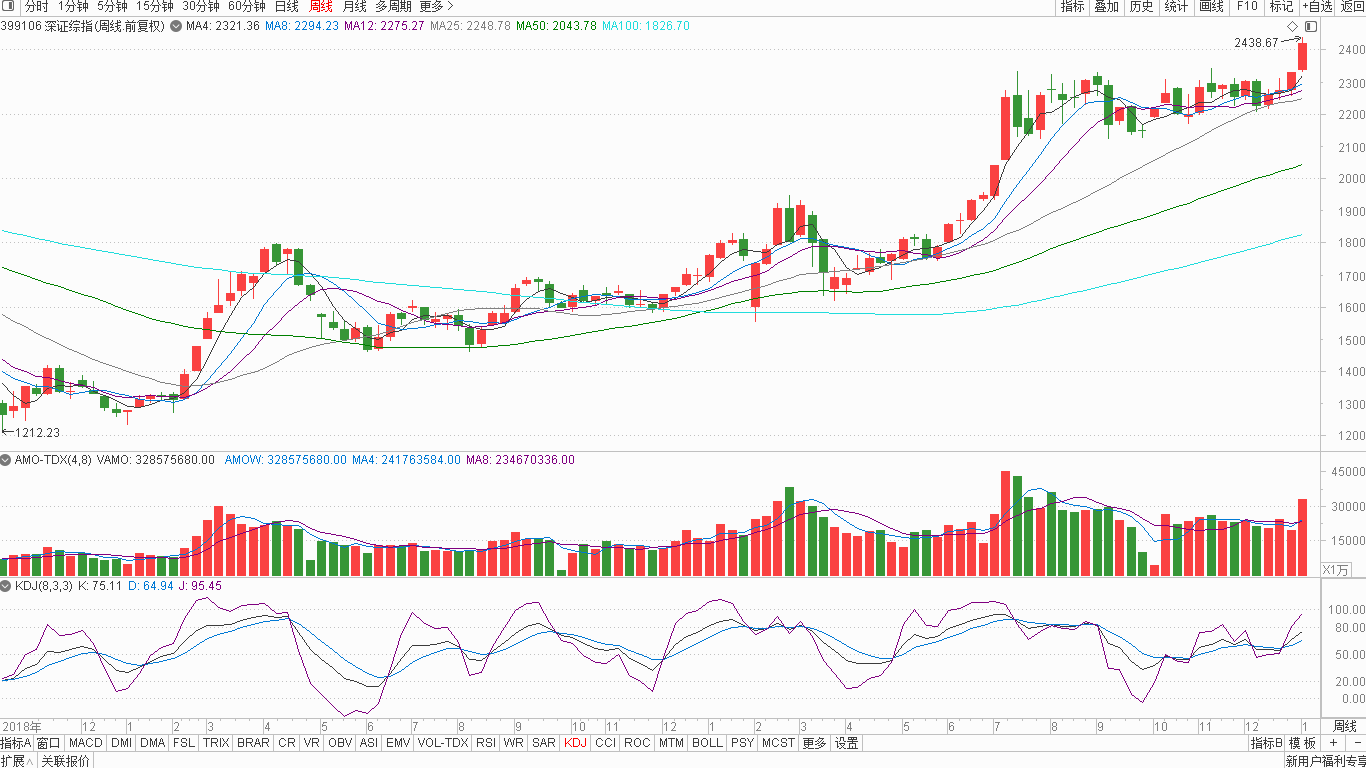The height and width of the screenshot is (768, 1366).
Task: Select the ROC indicator
Action: point(637,743)
